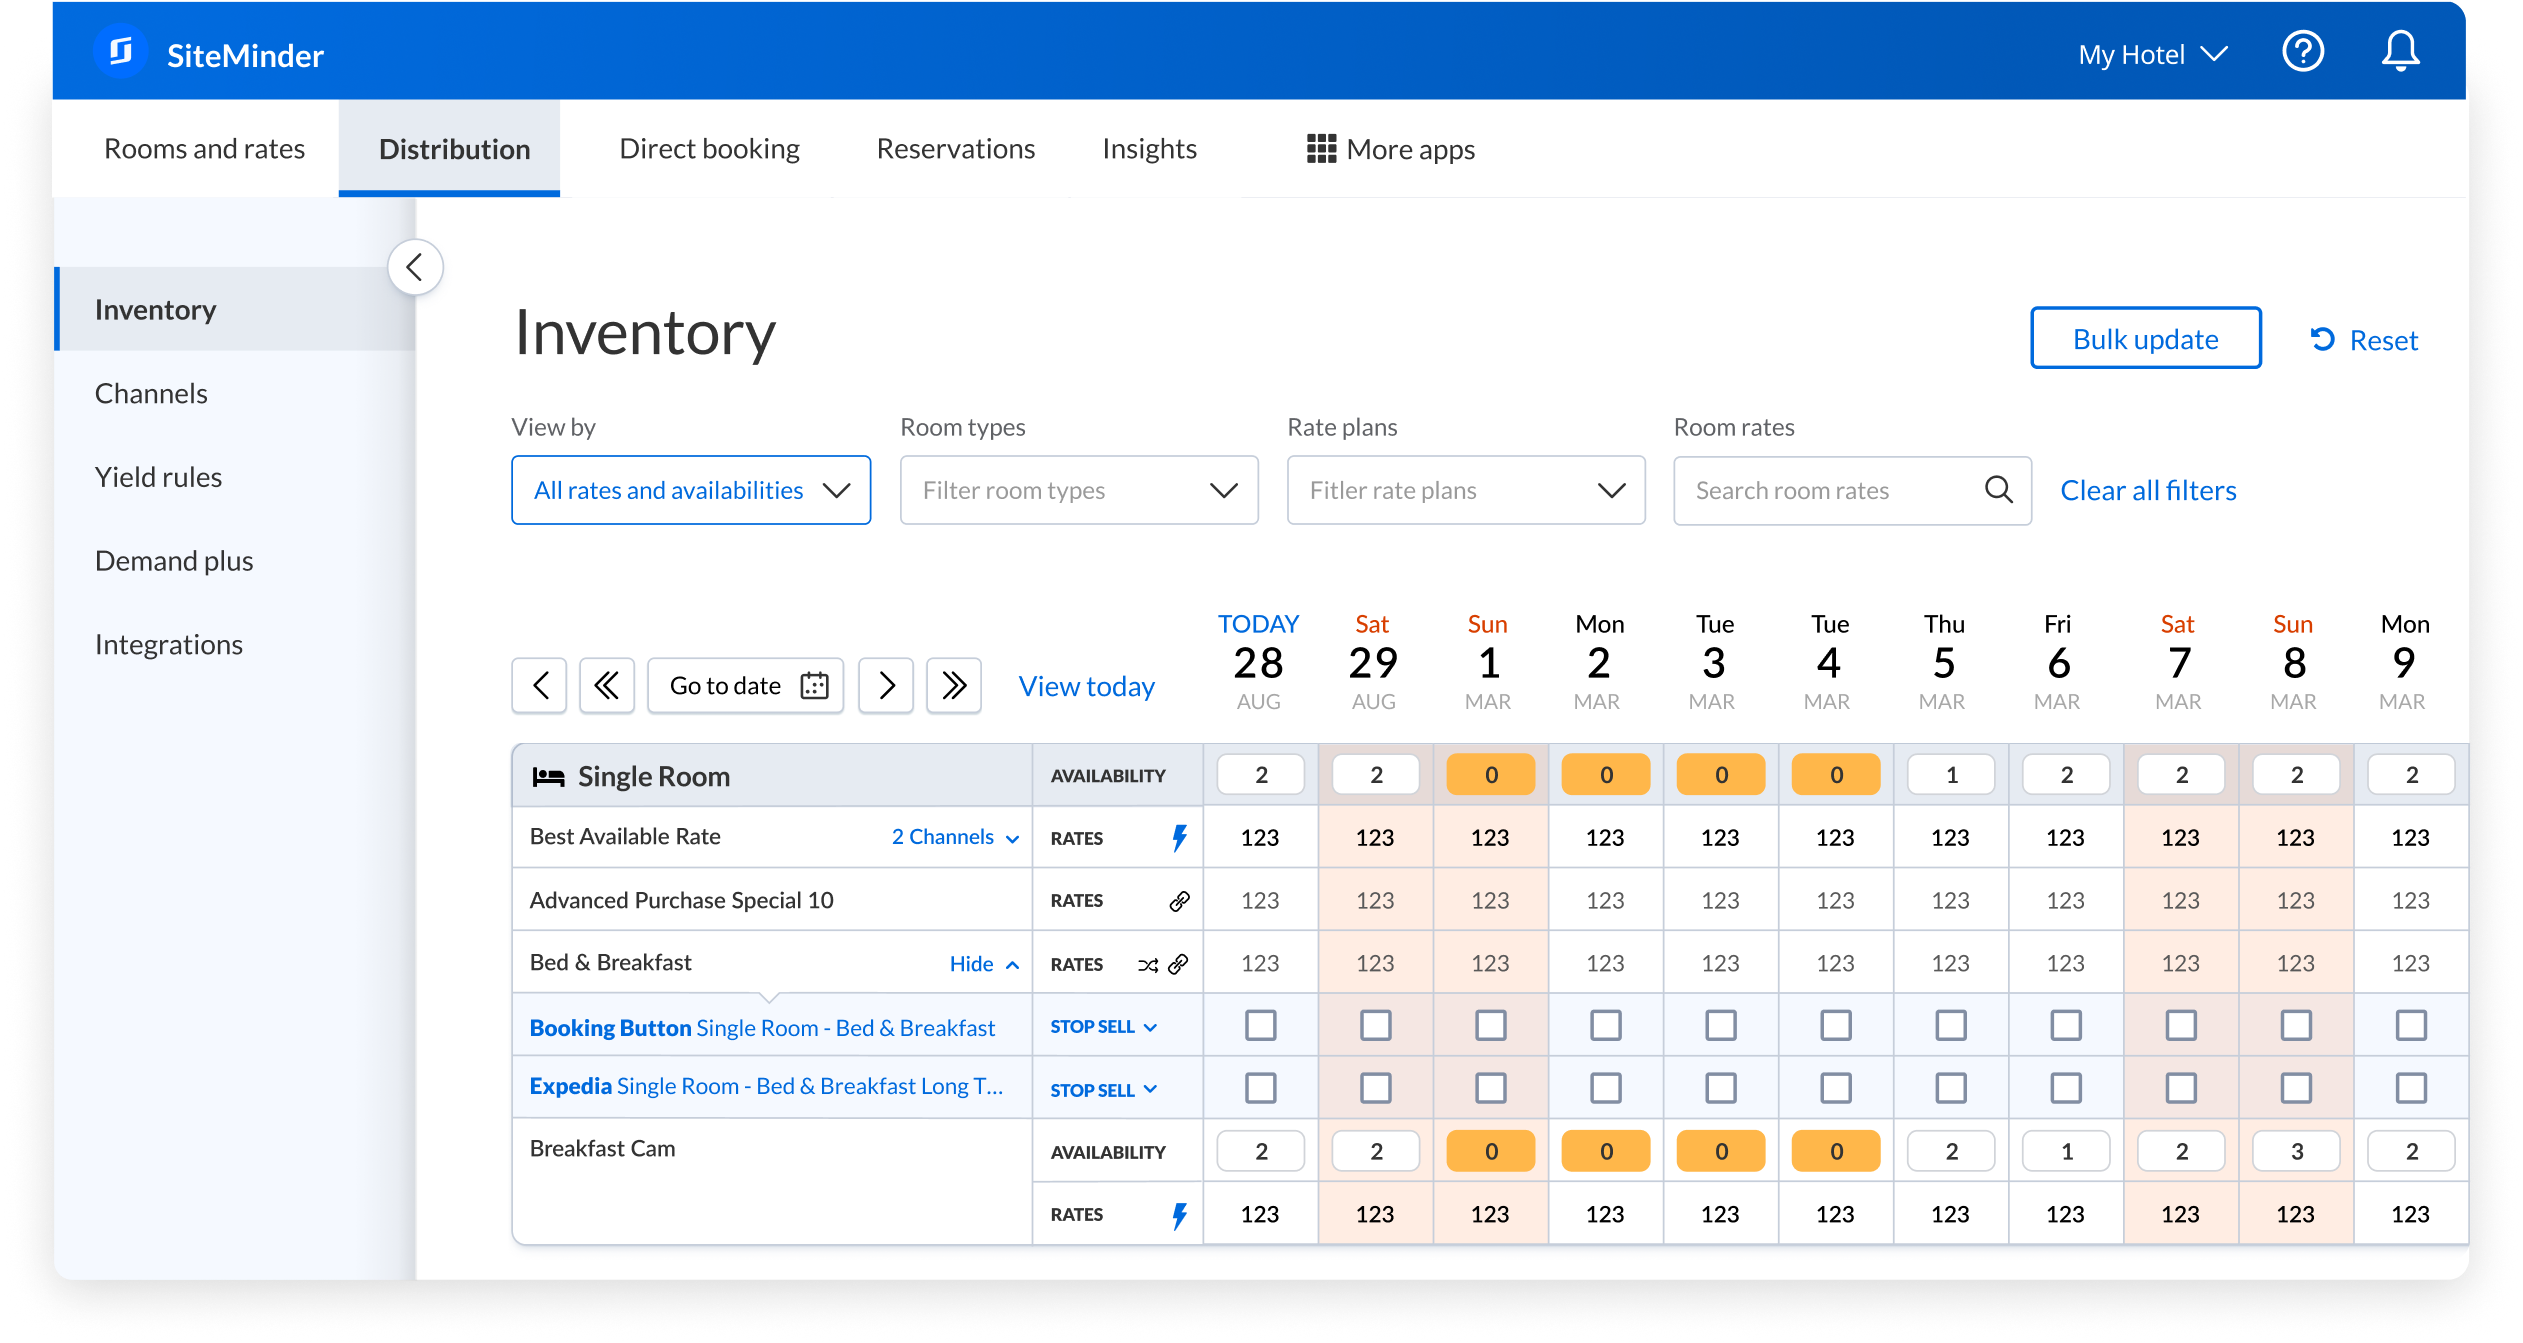Viewport: 2523px width, 1343px height.
Task: Collapse sidebar with the arrow button
Action: pos(415,267)
